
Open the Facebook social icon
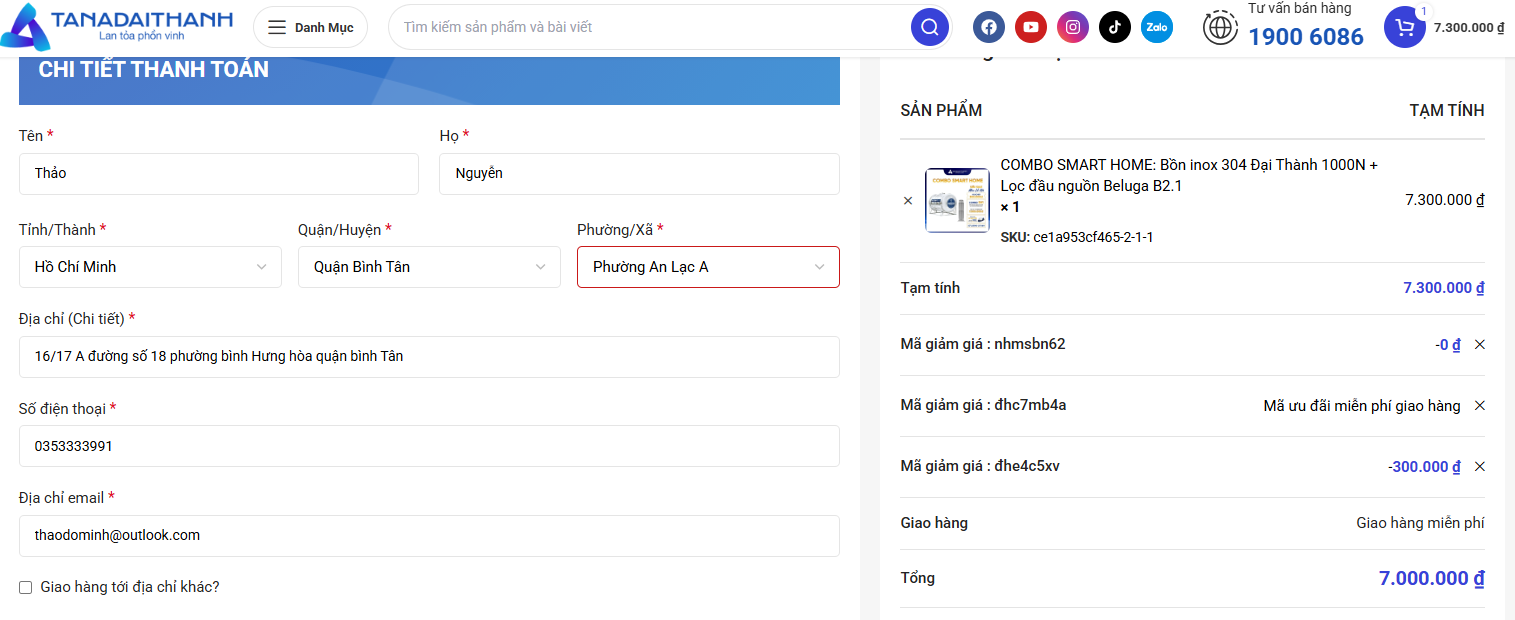pyautogui.click(x=989, y=27)
